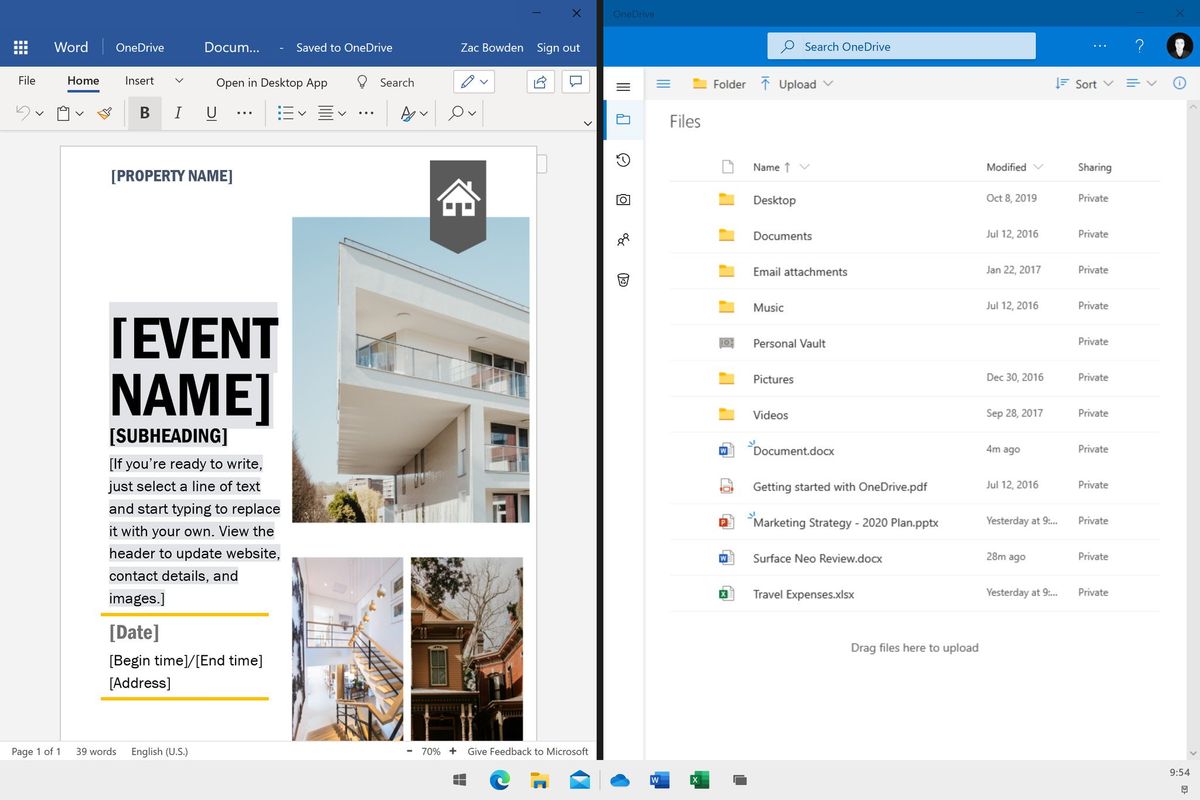Select the Format Painter brush
Image resolution: width=1200 pixels, height=800 pixels.
[105, 113]
